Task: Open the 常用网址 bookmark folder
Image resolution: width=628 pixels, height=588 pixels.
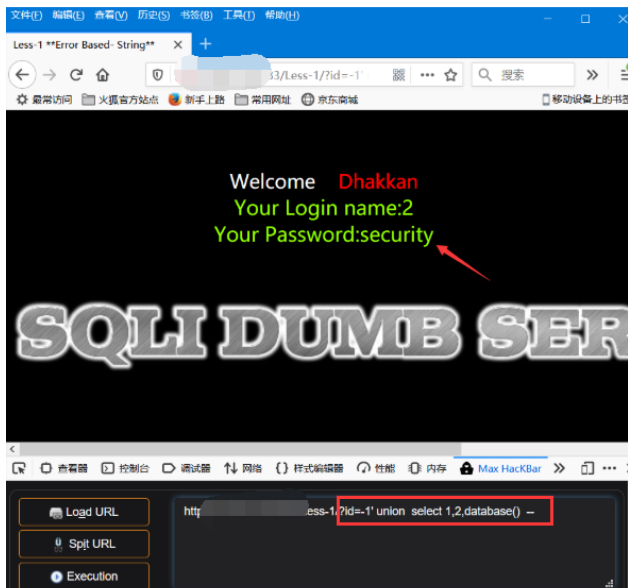Action: coord(263,99)
